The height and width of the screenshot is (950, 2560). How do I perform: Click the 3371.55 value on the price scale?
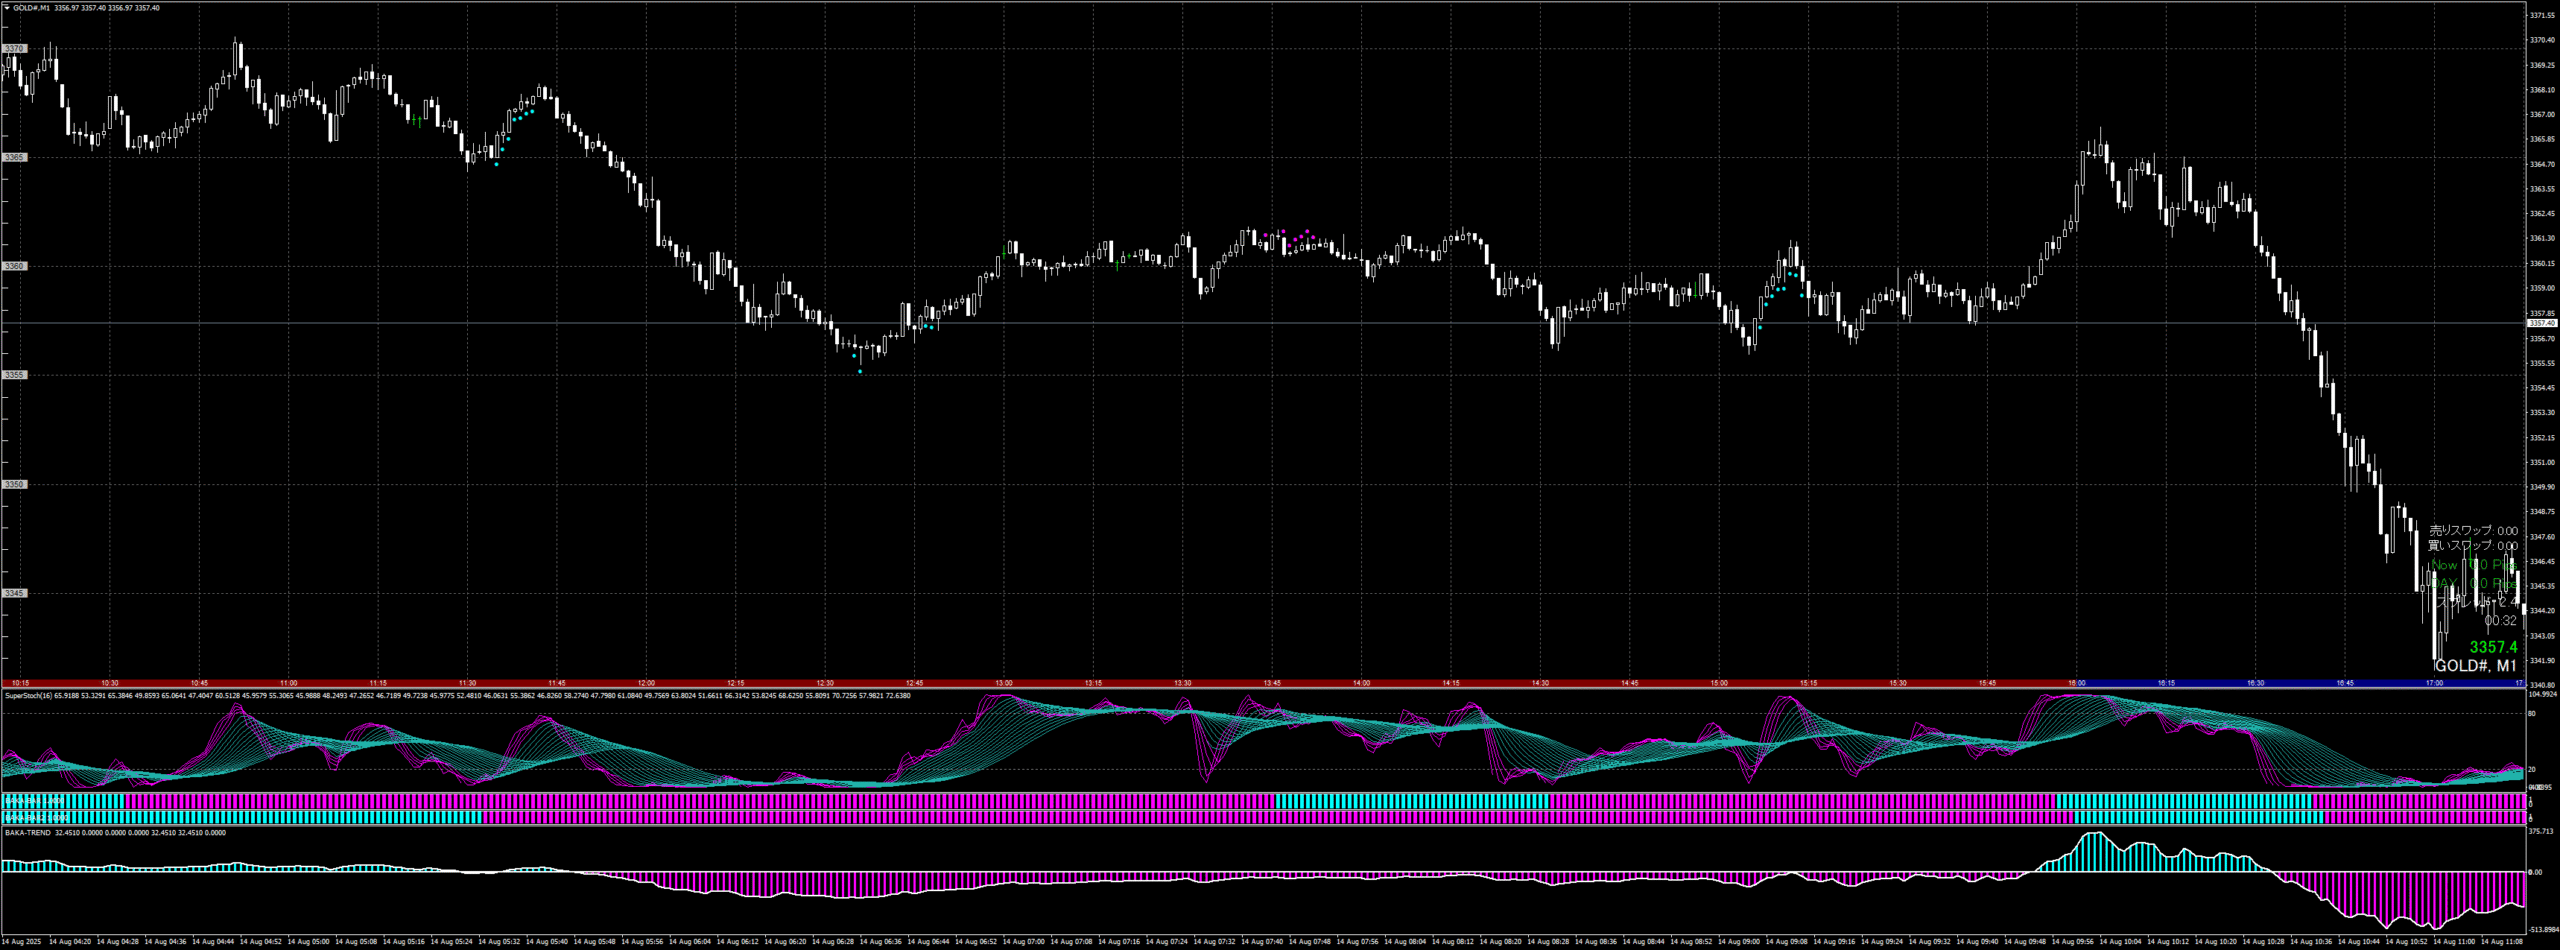pos(2542,15)
